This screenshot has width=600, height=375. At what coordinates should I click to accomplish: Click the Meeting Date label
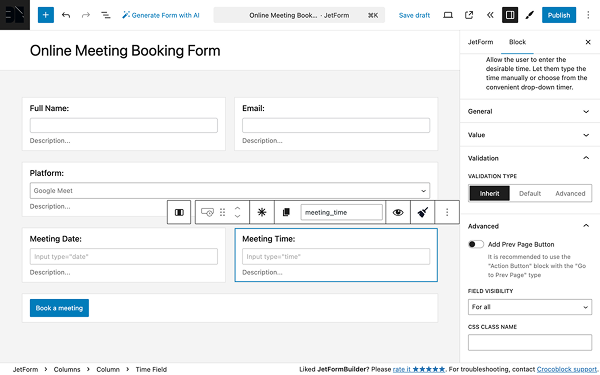tap(56, 239)
